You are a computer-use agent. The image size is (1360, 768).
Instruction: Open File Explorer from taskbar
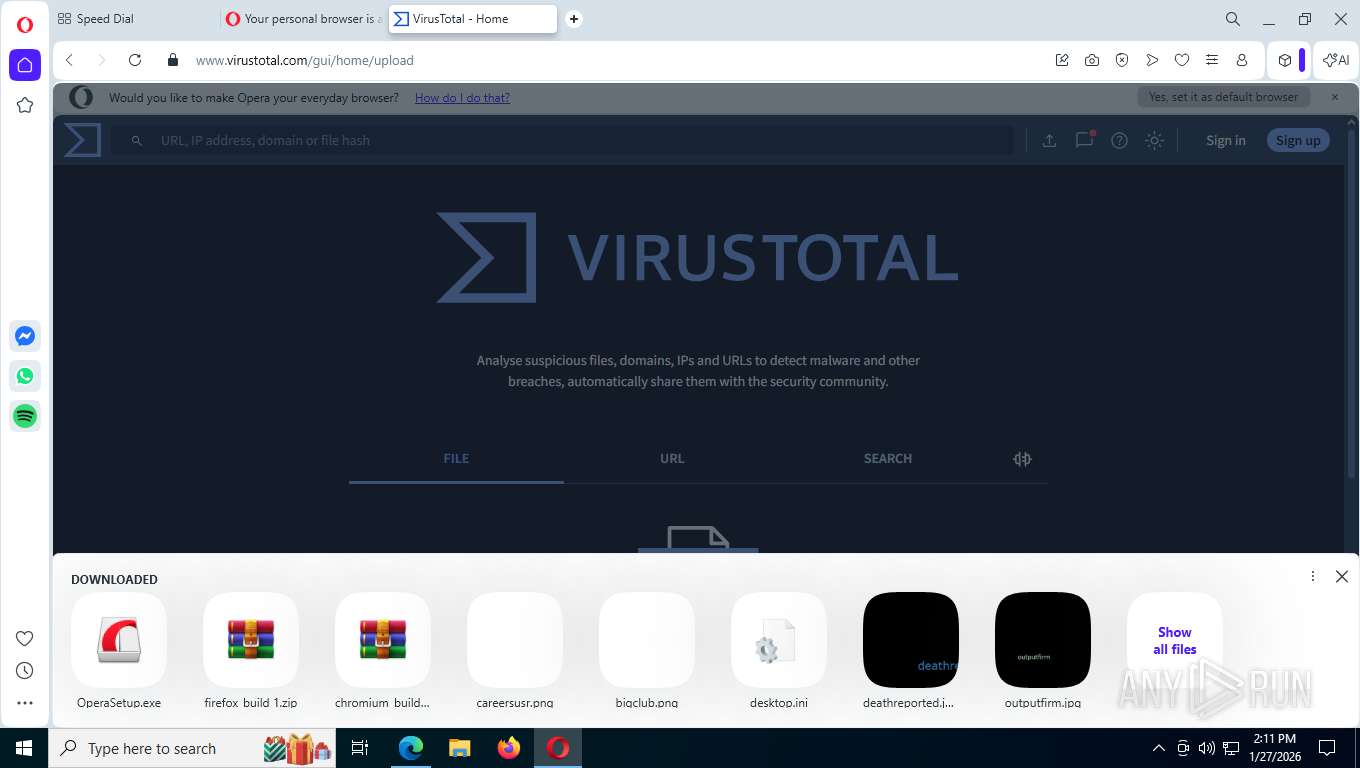point(460,748)
